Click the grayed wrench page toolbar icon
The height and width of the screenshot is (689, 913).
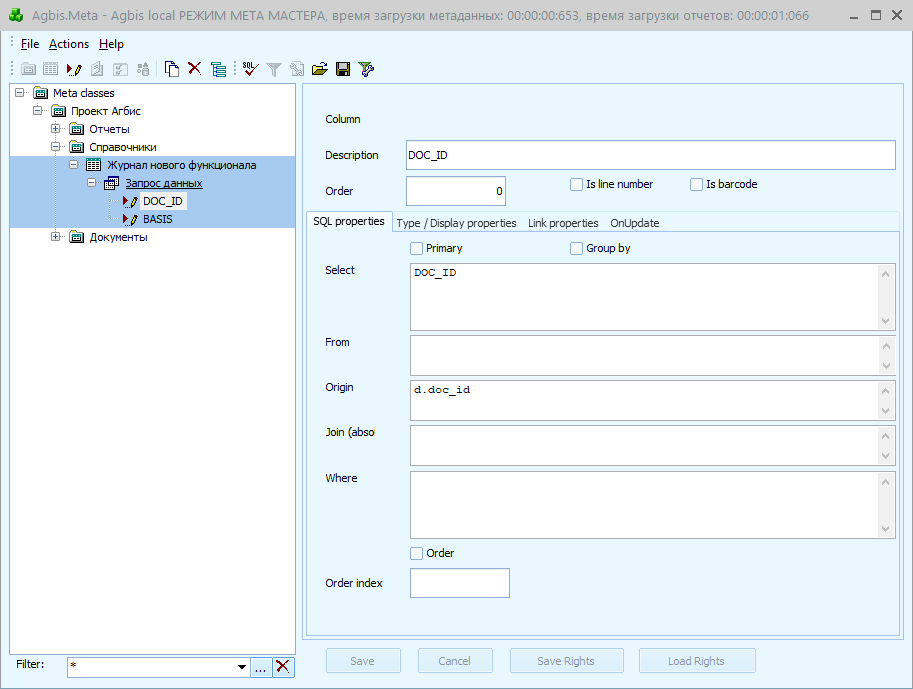click(297, 69)
